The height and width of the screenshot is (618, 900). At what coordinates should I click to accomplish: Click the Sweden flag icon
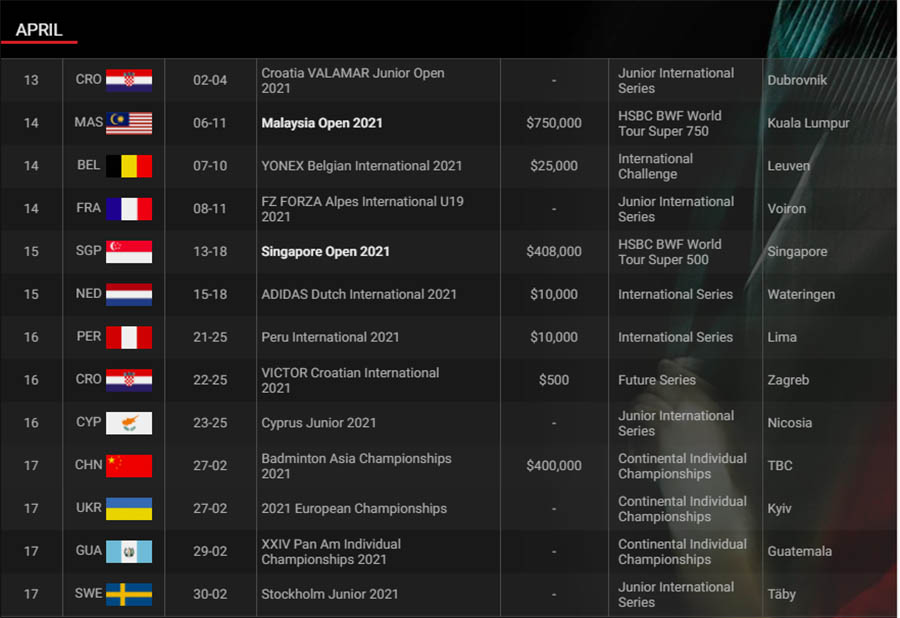click(x=129, y=594)
